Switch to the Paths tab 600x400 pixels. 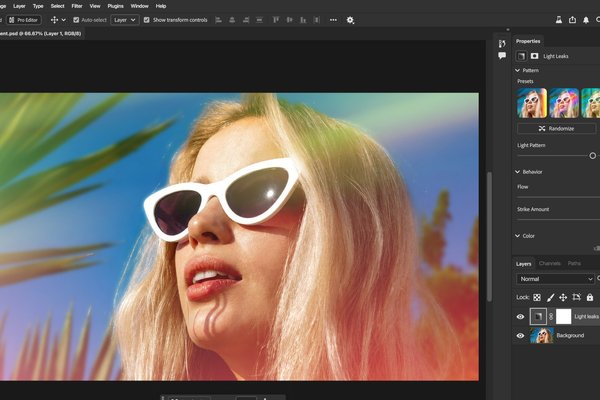(574, 263)
